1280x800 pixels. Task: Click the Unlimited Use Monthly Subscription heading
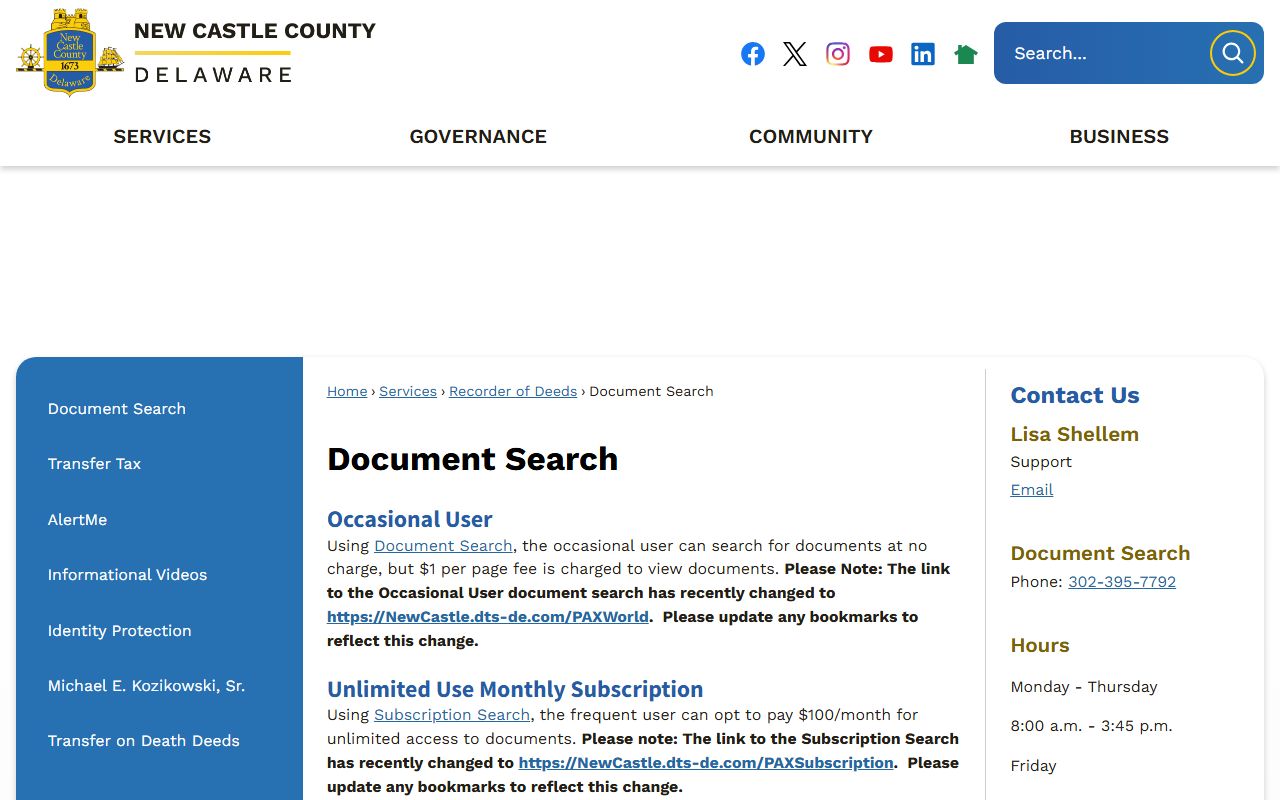click(515, 689)
